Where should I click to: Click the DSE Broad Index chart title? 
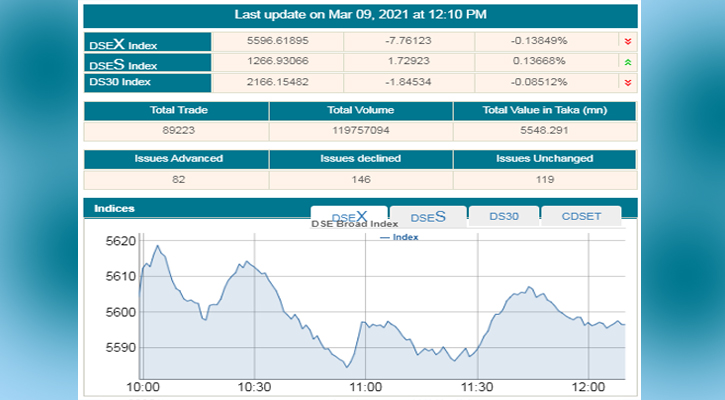coord(354,225)
